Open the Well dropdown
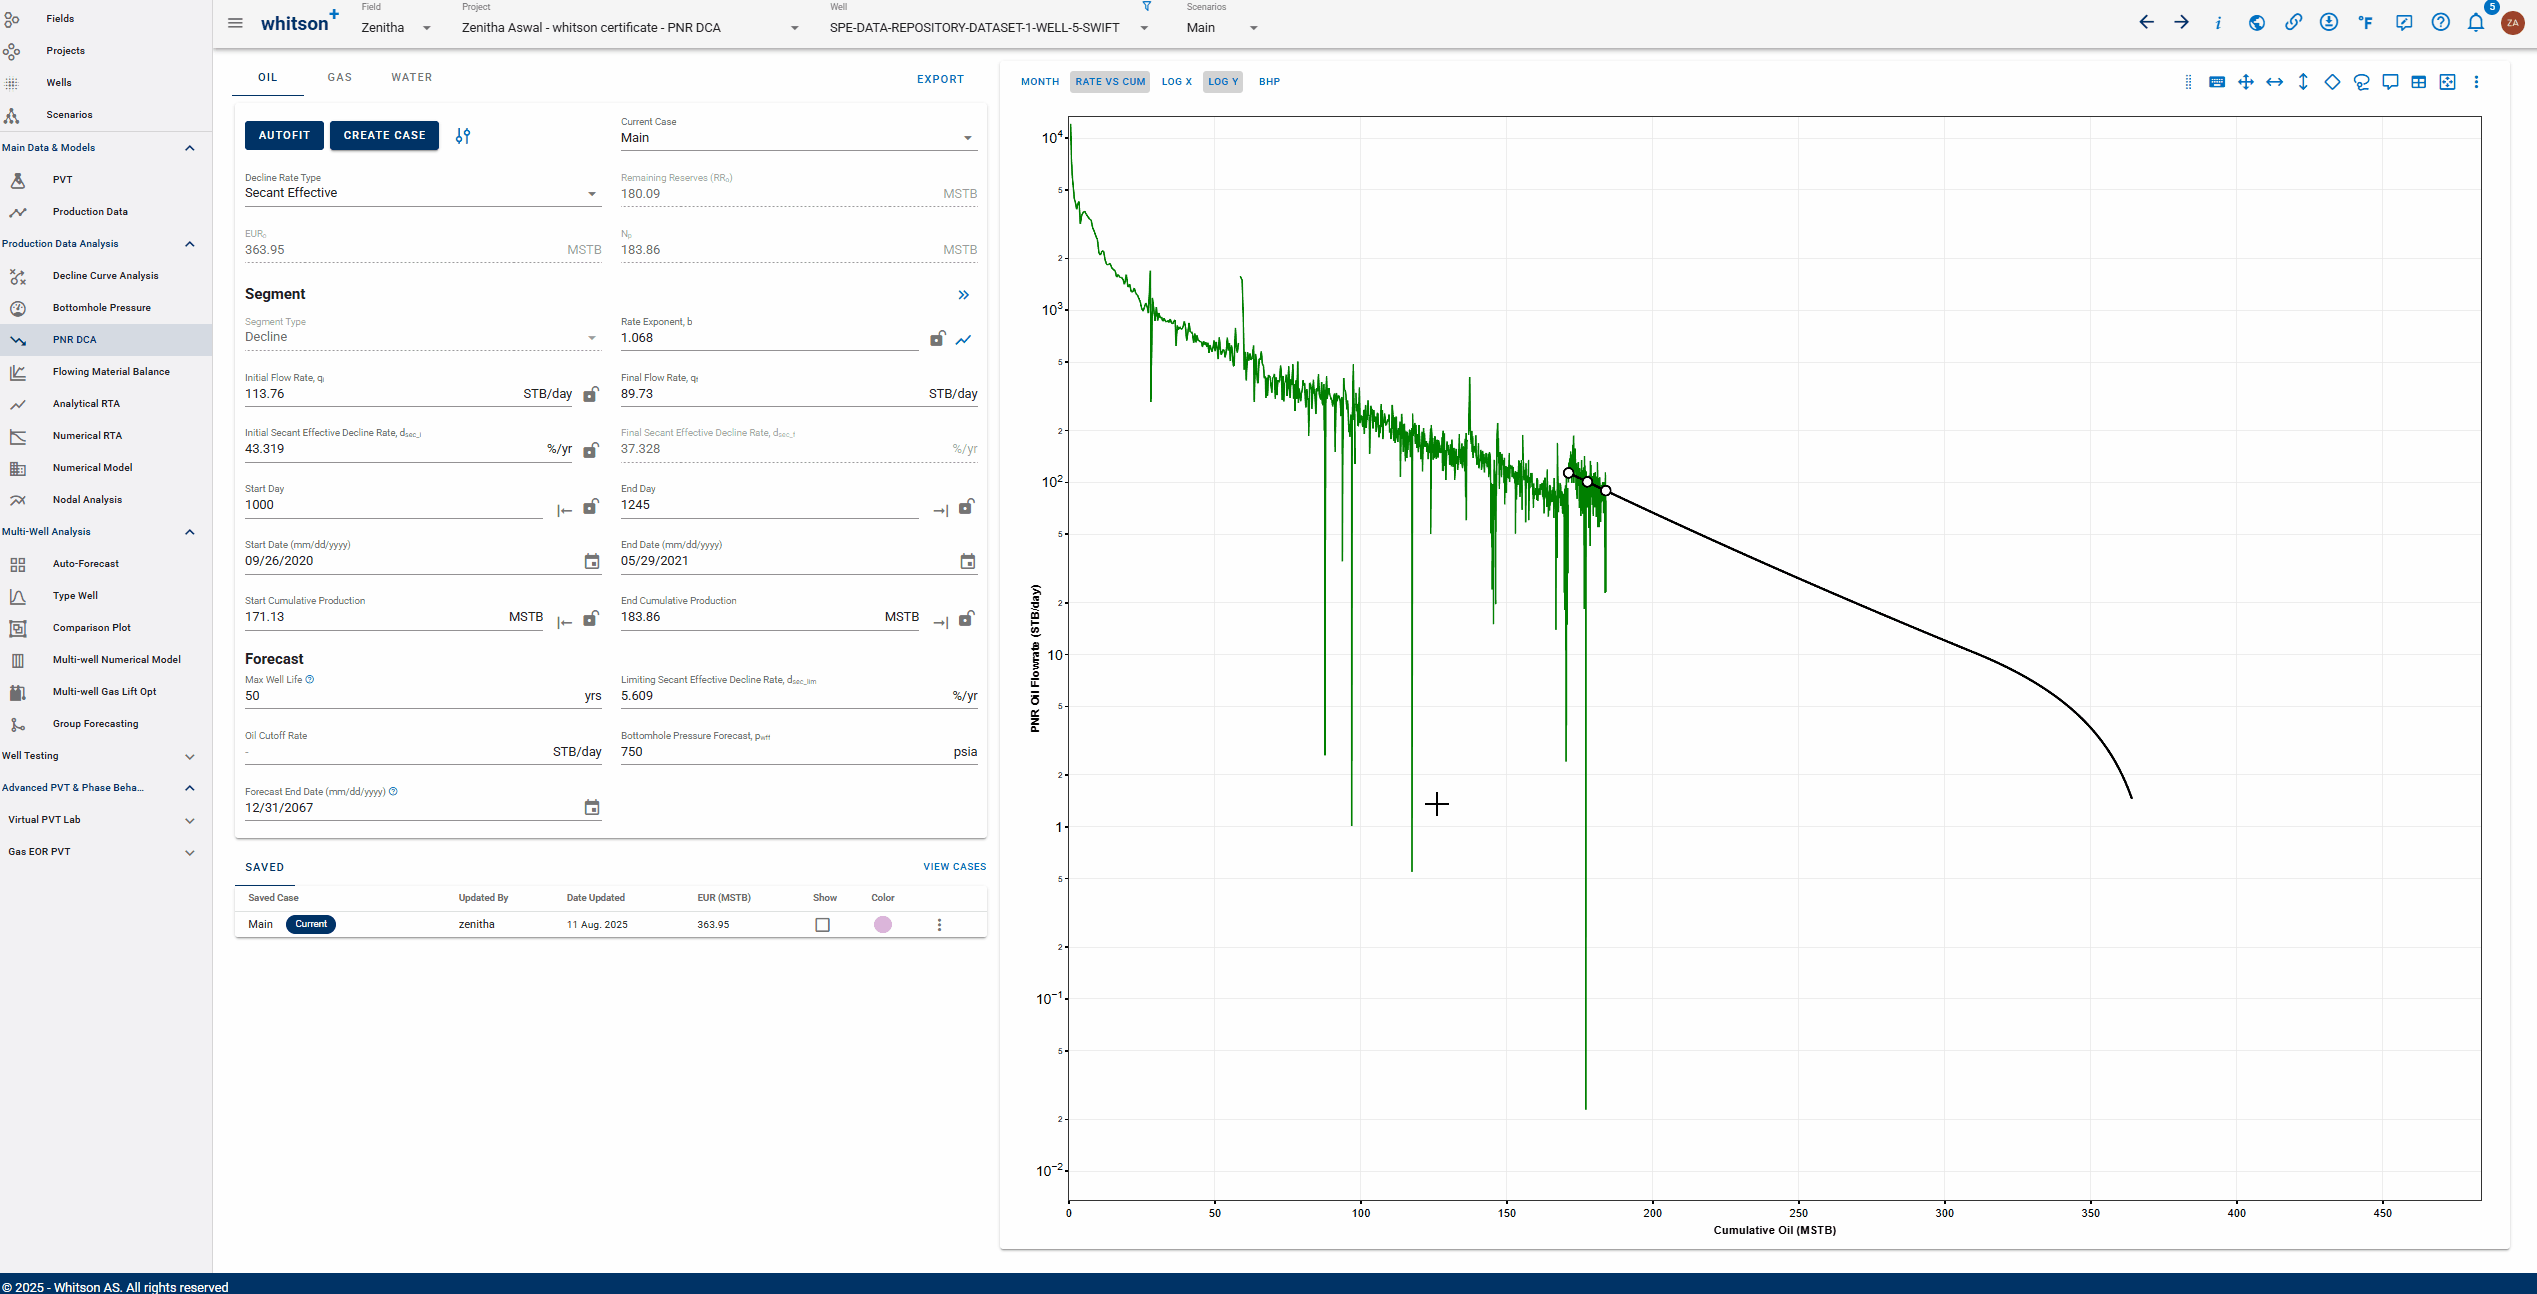Screen dimensions: 2537x1294 tap(989, 28)
